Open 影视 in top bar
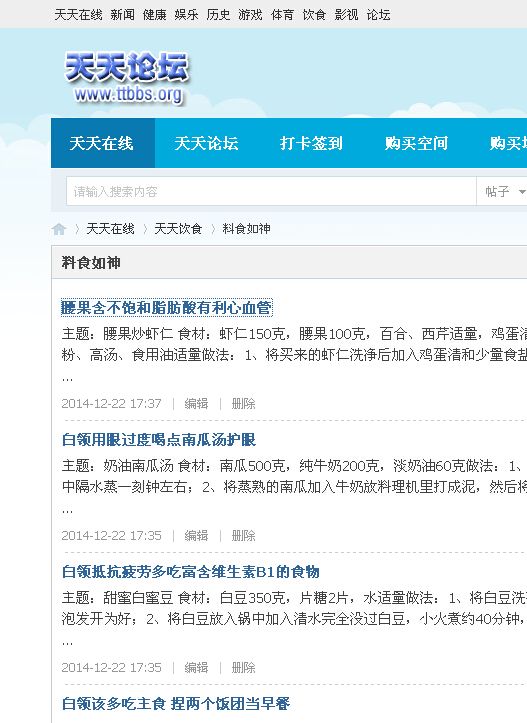Image resolution: width=527 pixels, height=723 pixels. (x=346, y=15)
